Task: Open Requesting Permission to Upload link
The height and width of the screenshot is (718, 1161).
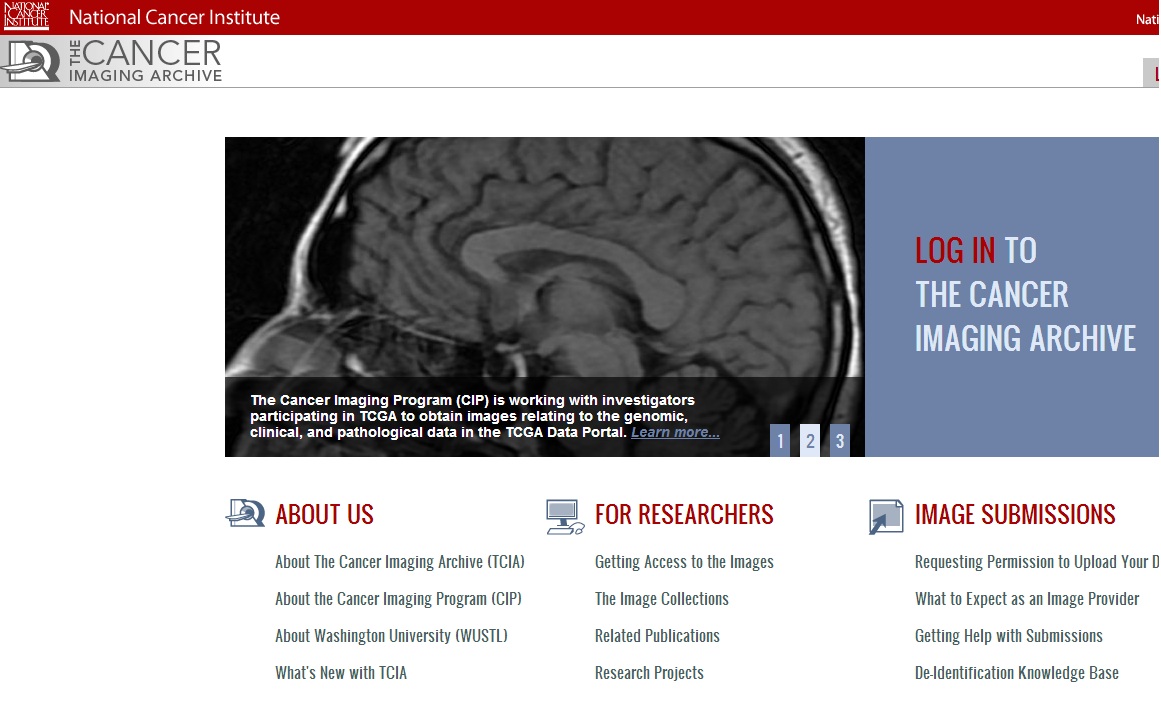Action: coord(1037,562)
